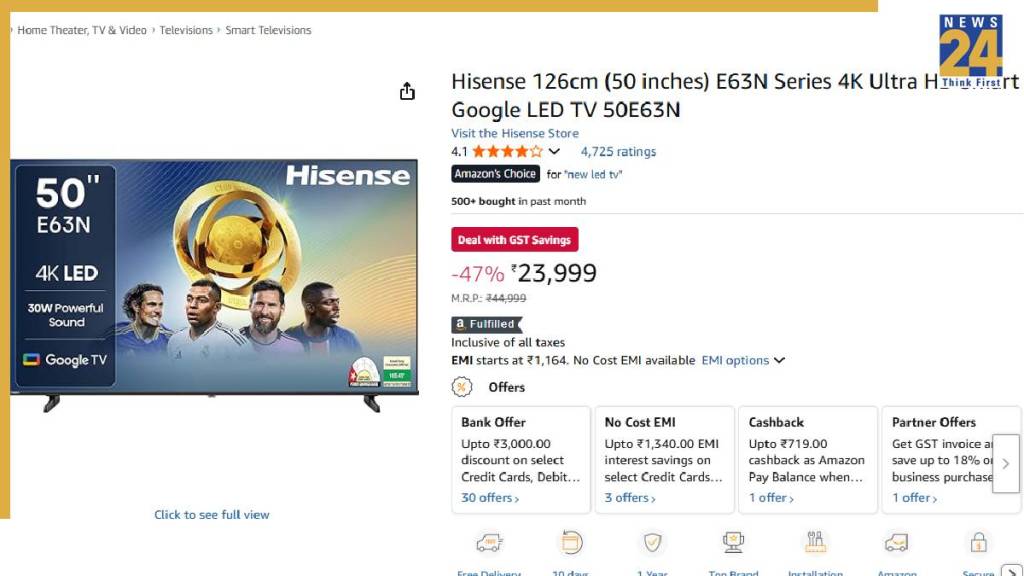Open the Smart Televisions breadcrumb

[x=268, y=30]
